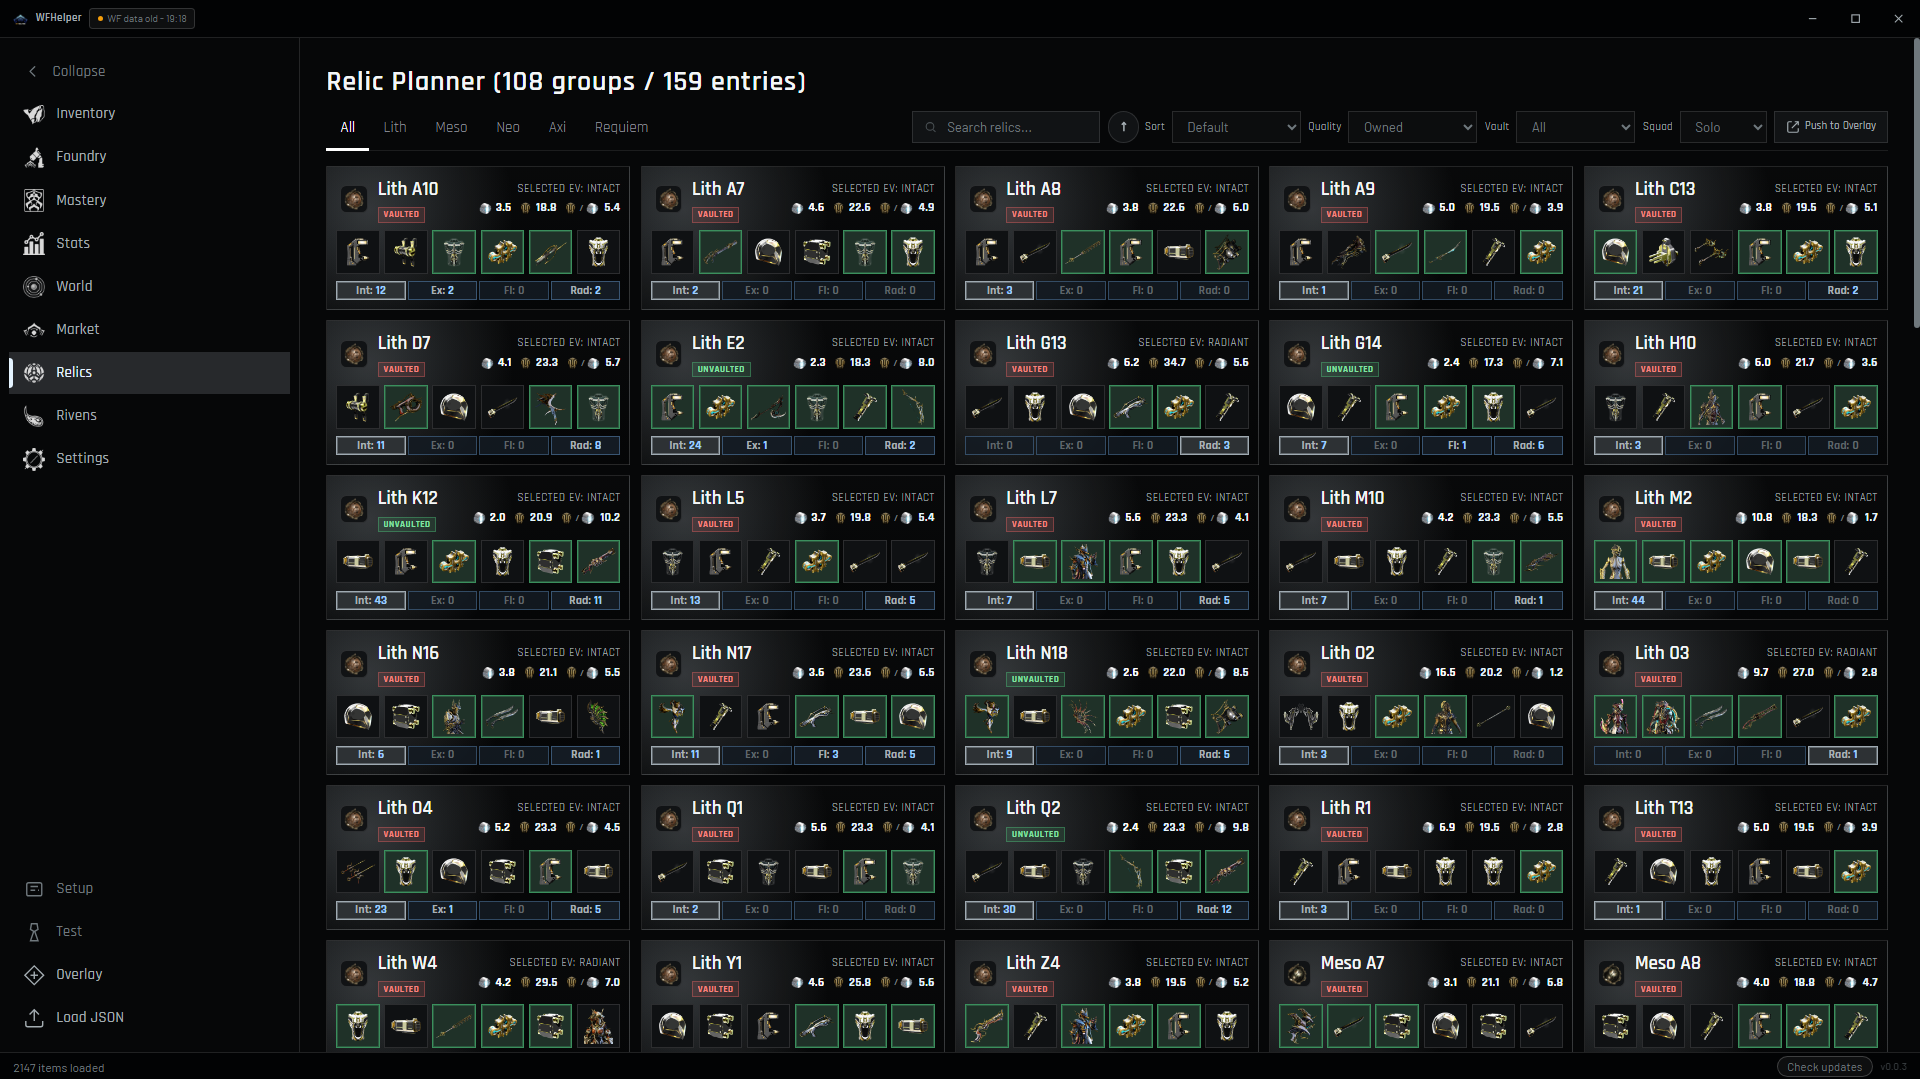Click the UNVAULTED badge on Lith Q2
Image resolution: width=1920 pixels, height=1079 pixels.
tap(1035, 834)
